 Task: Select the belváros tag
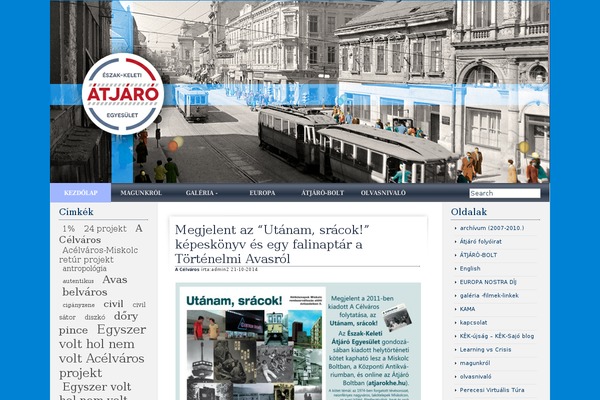pyautogui.click(x=85, y=292)
